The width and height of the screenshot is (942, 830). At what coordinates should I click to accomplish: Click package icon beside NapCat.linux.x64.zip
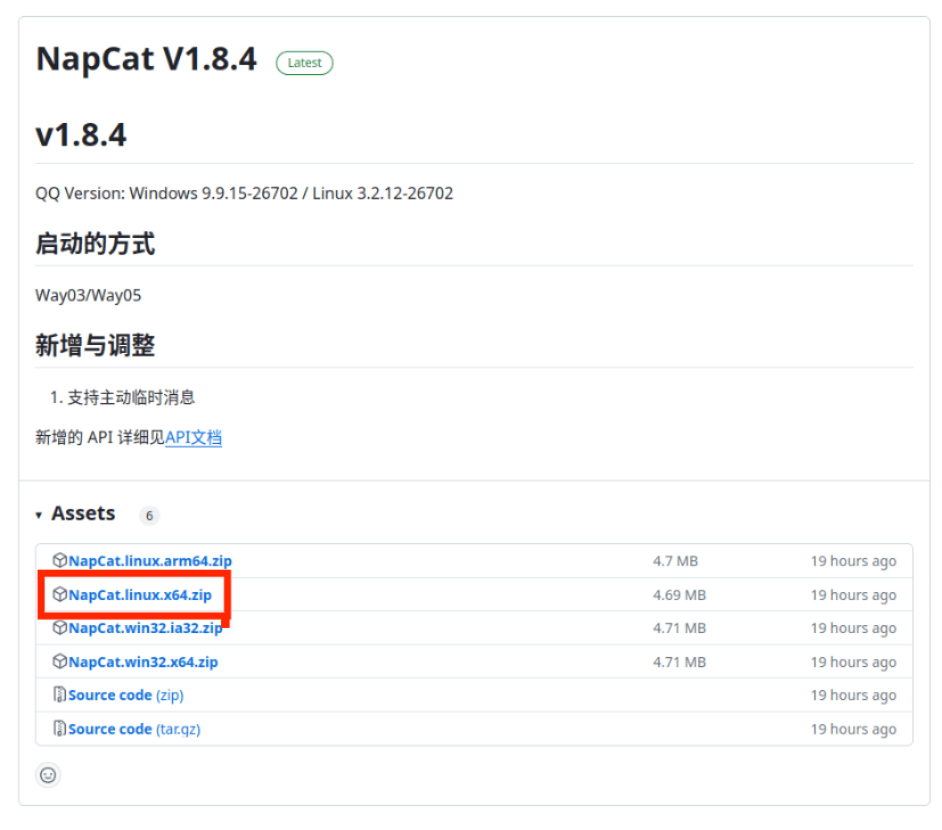pos(60,595)
